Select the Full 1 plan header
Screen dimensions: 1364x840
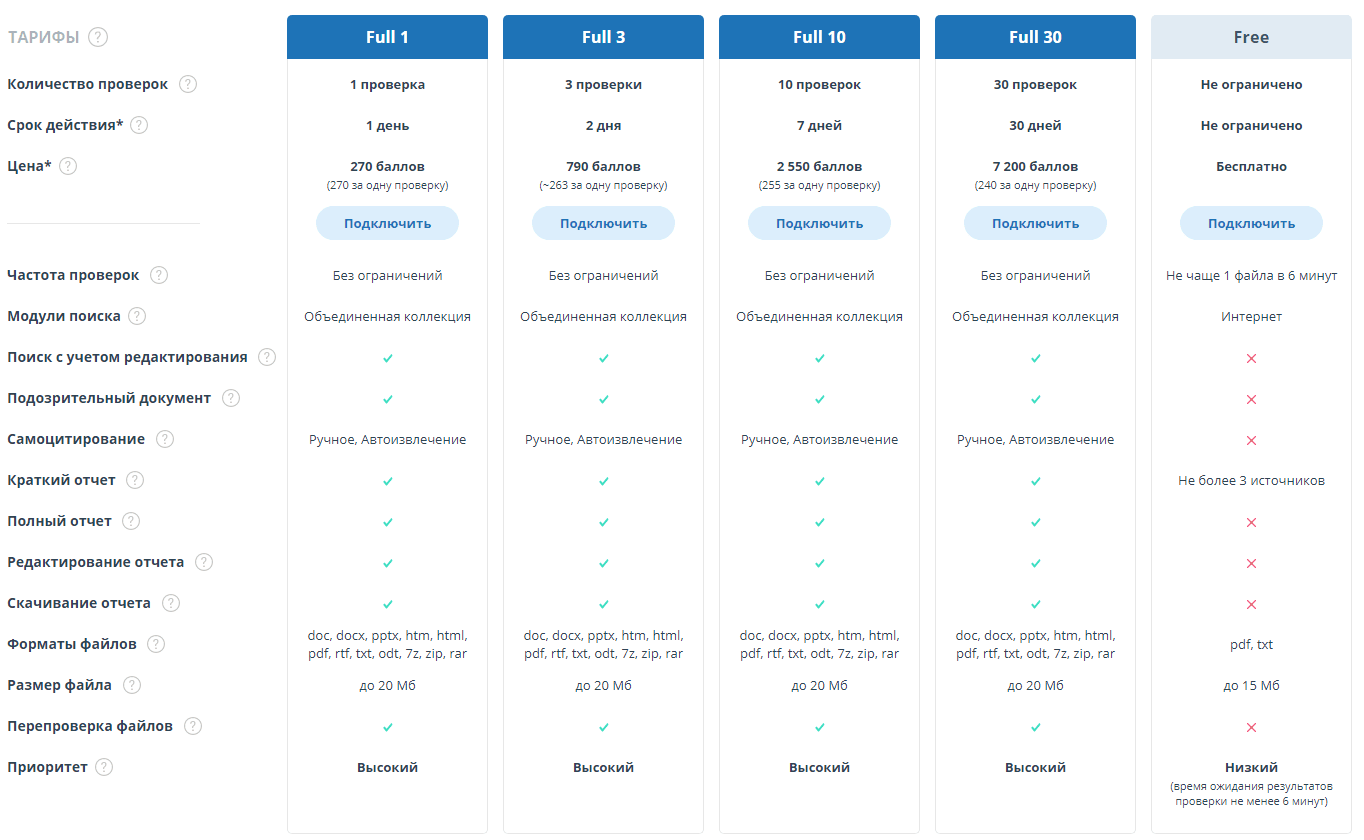(388, 37)
